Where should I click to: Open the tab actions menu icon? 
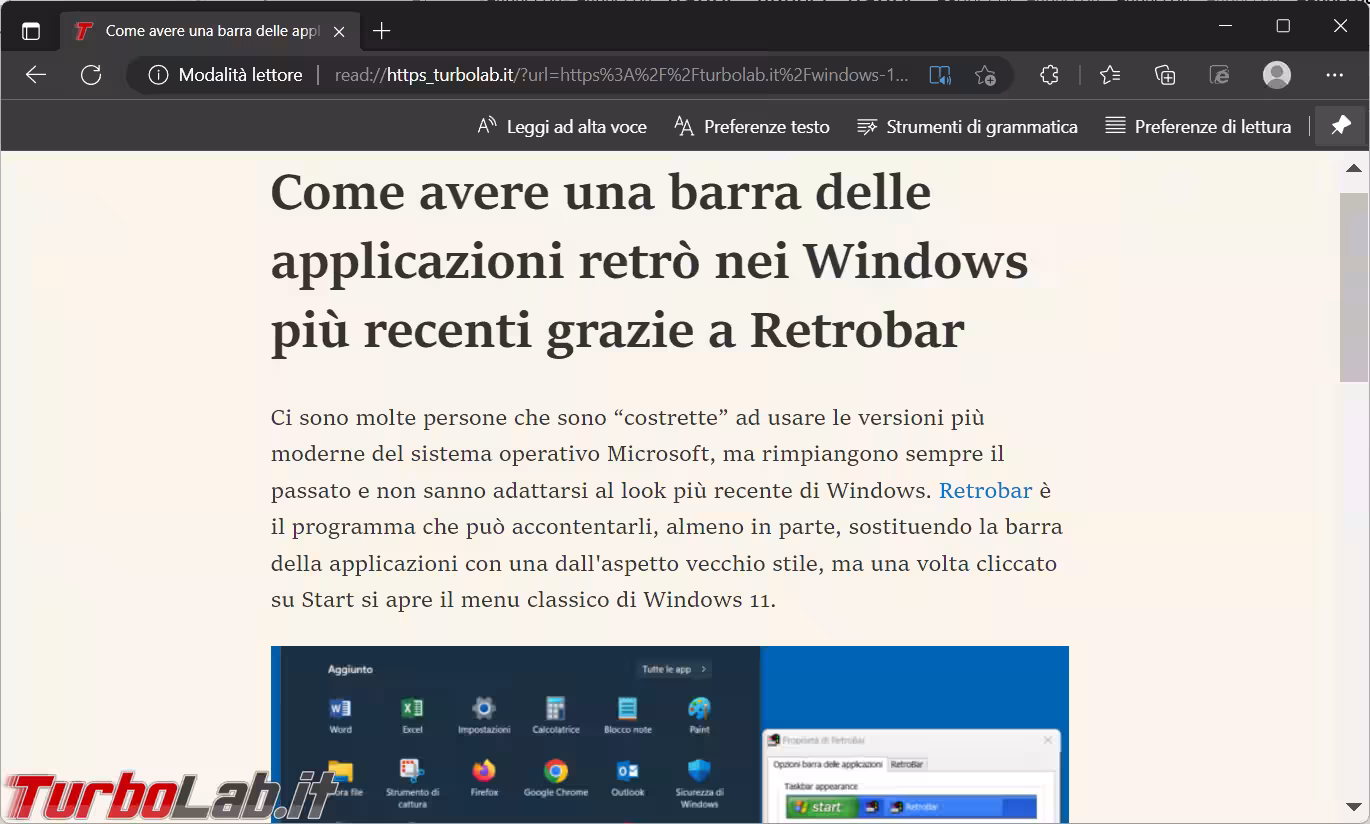[x=31, y=31]
